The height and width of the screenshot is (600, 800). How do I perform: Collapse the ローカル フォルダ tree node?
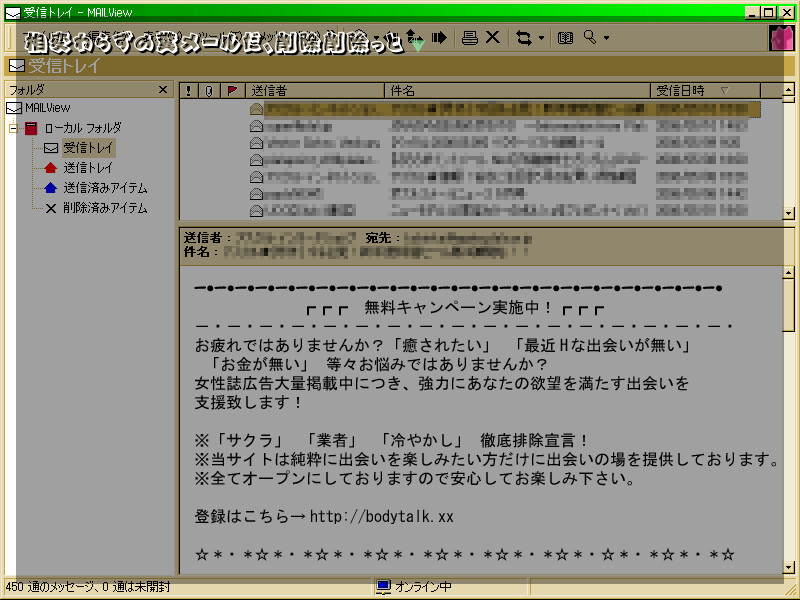14,128
